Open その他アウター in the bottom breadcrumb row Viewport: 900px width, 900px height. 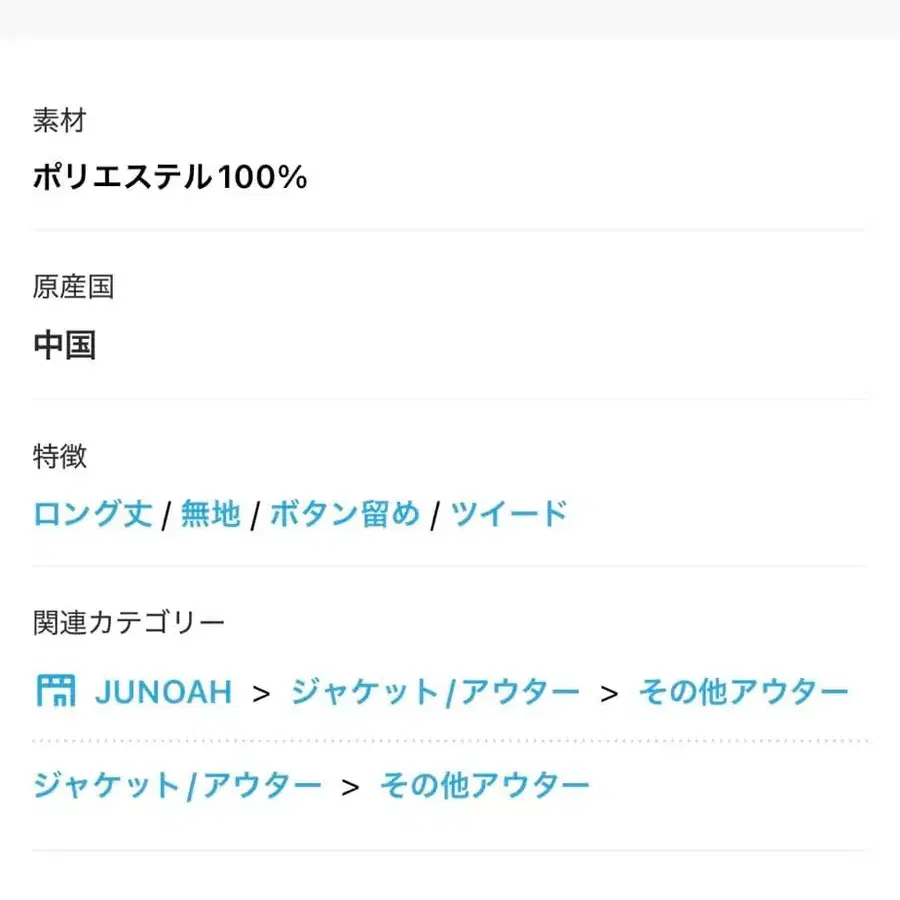485,785
